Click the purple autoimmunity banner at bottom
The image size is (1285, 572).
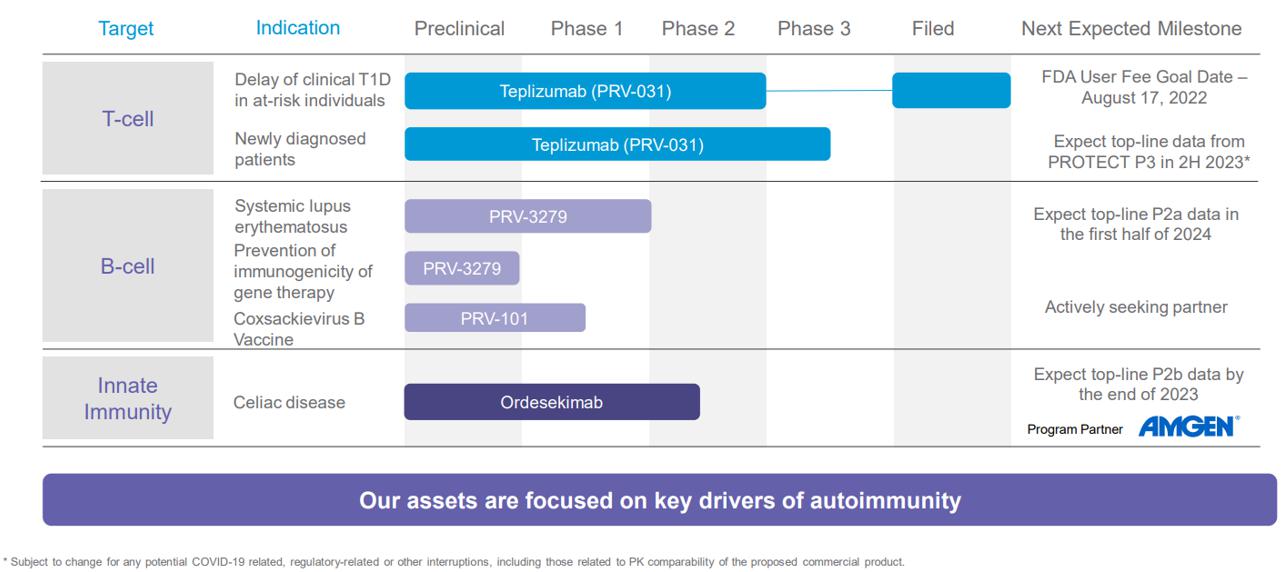[660, 500]
